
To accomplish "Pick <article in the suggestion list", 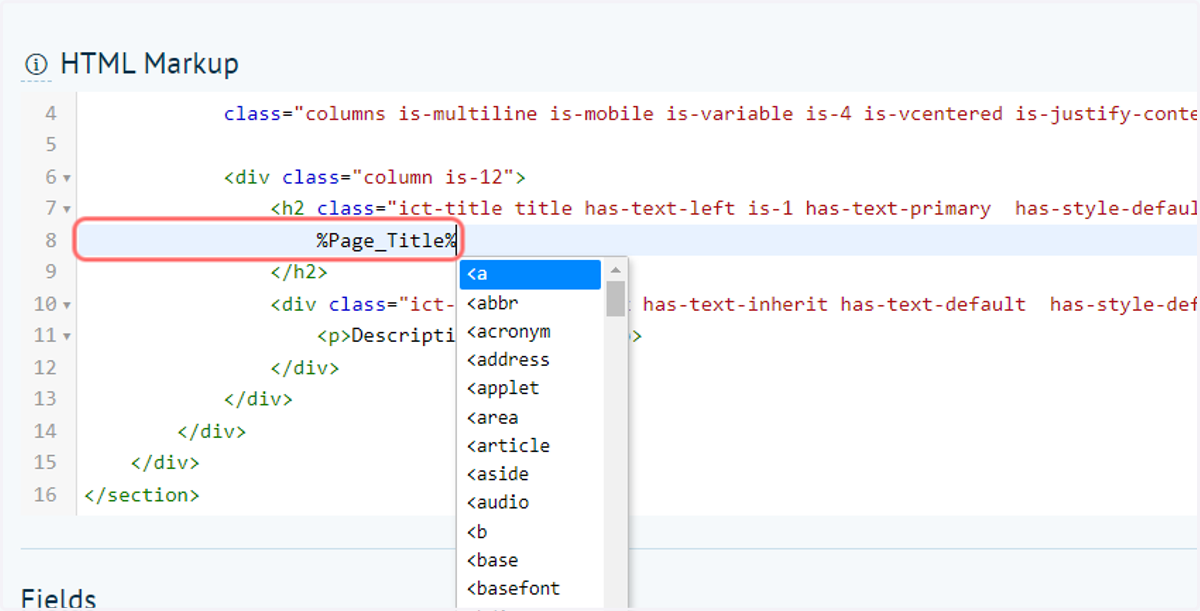I will tap(530, 445).
